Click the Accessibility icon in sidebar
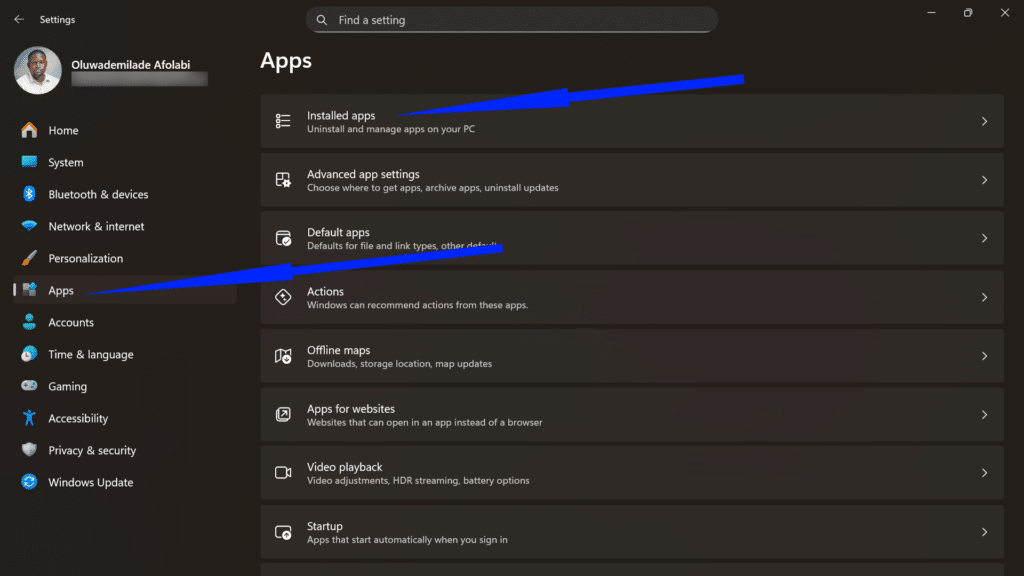The height and width of the screenshot is (576, 1024). (28, 418)
